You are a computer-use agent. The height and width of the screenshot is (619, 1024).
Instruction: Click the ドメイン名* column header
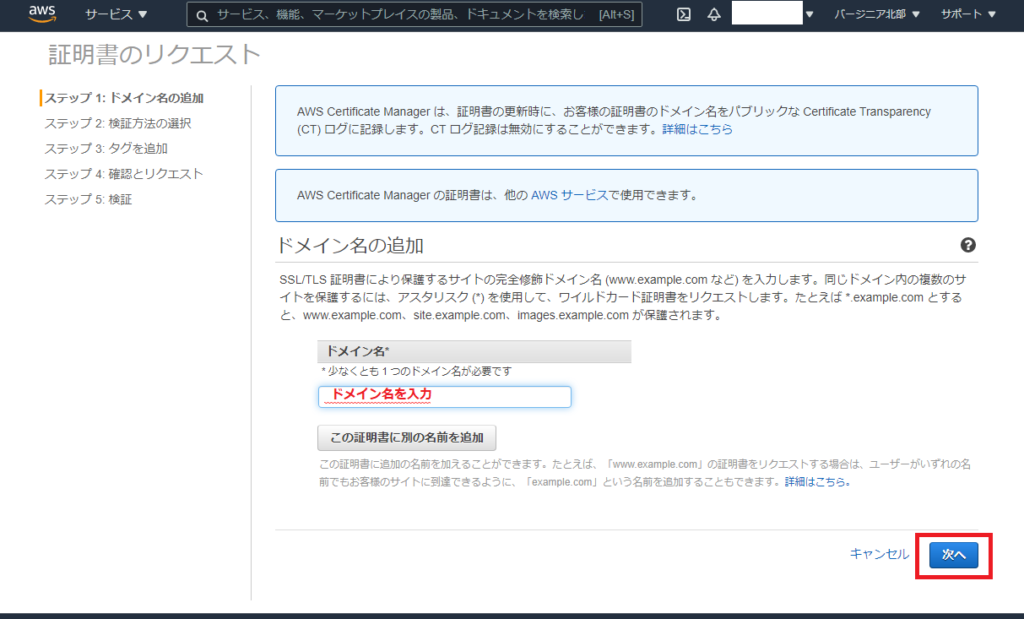coord(474,351)
